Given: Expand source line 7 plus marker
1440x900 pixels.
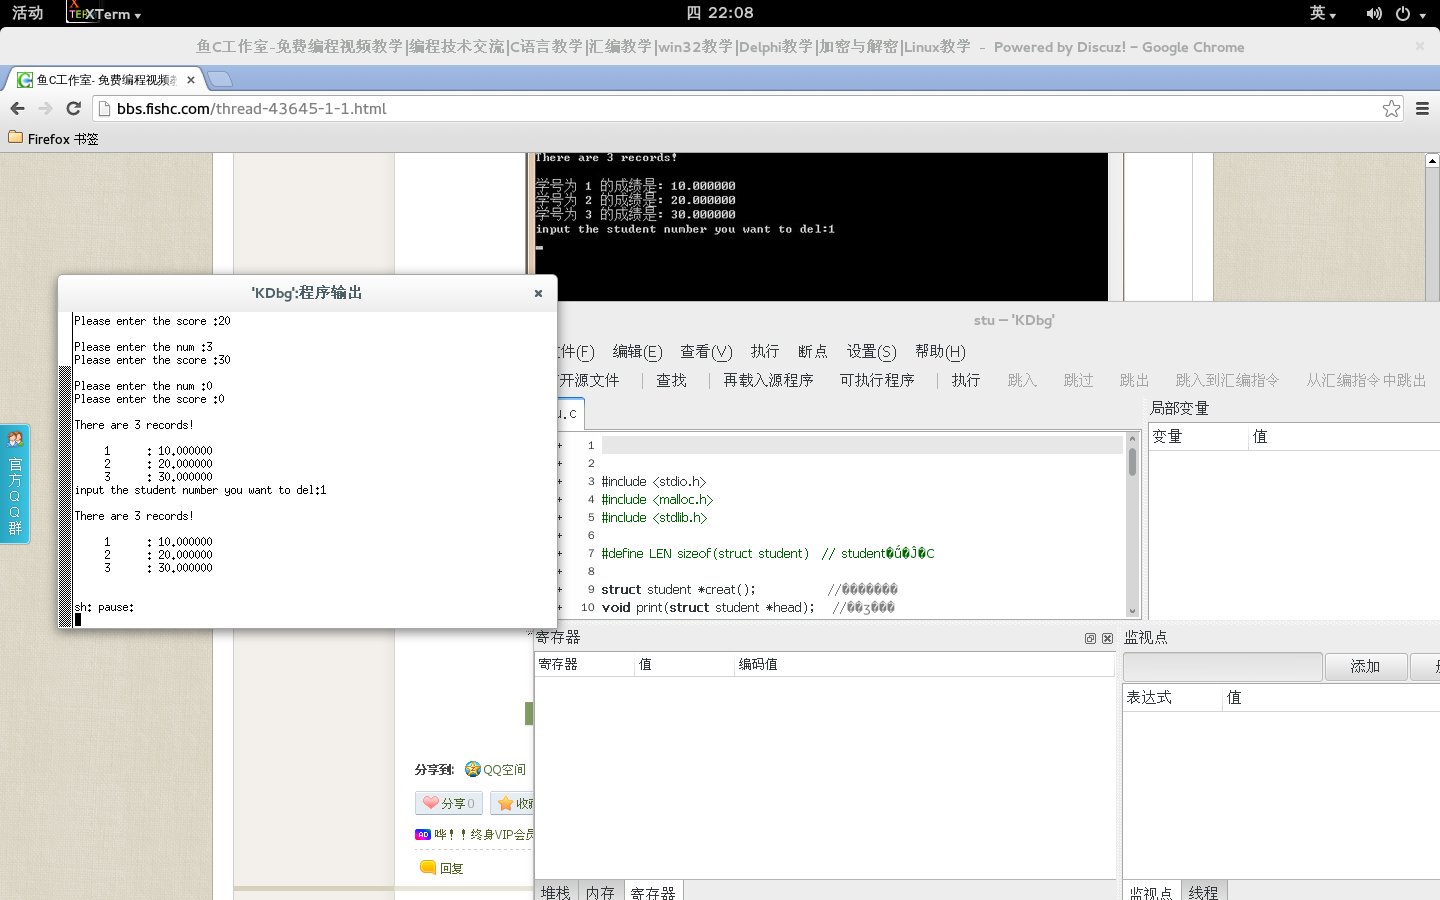Looking at the screenshot, I should (x=560, y=554).
